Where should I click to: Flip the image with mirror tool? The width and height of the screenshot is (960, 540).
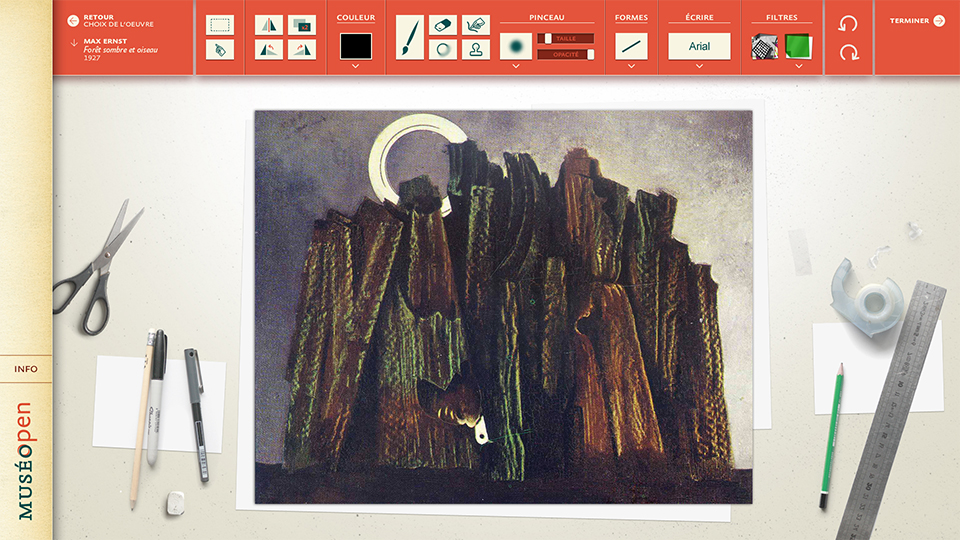269,25
